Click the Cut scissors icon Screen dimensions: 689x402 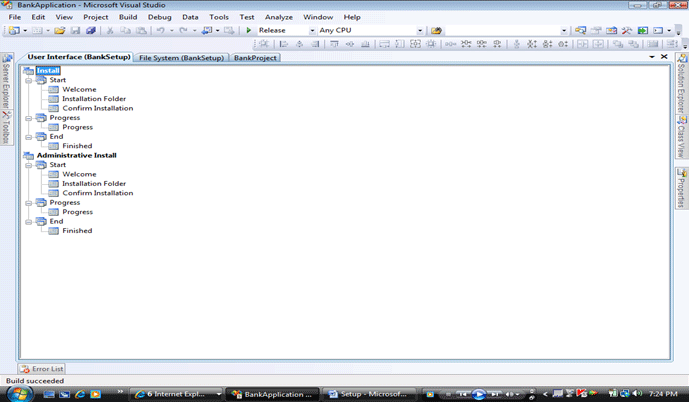coord(110,30)
